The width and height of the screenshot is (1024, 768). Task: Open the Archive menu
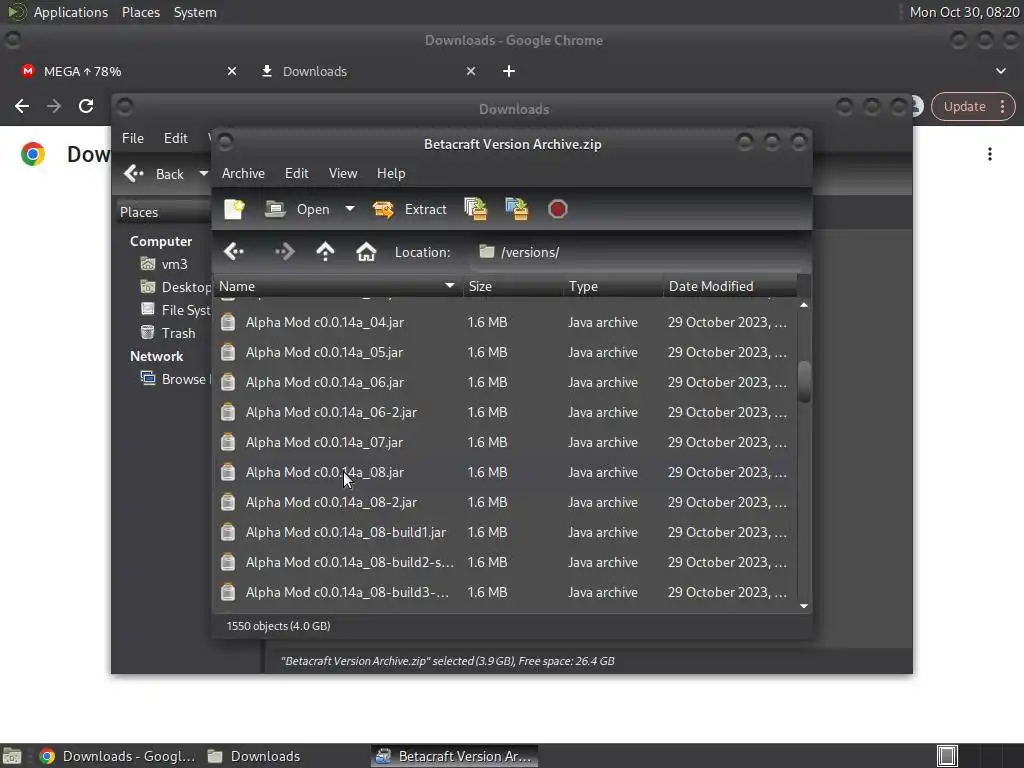[x=243, y=173]
